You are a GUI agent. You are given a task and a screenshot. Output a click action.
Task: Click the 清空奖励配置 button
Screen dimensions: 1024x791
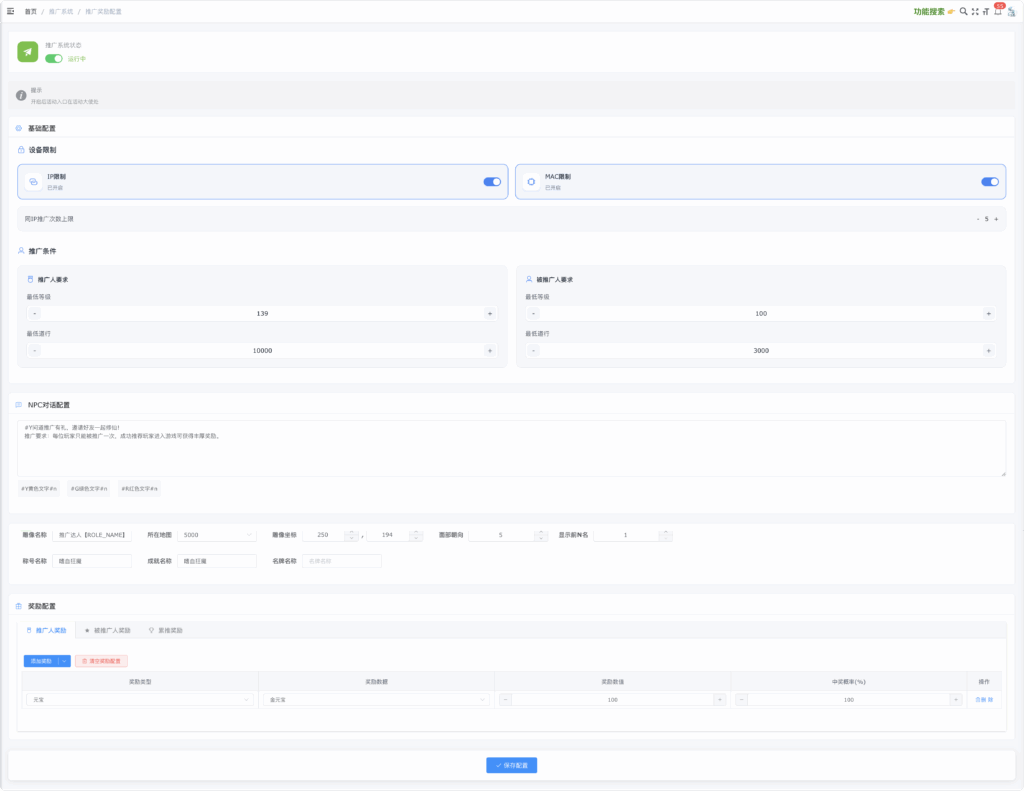(x=101, y=661)
